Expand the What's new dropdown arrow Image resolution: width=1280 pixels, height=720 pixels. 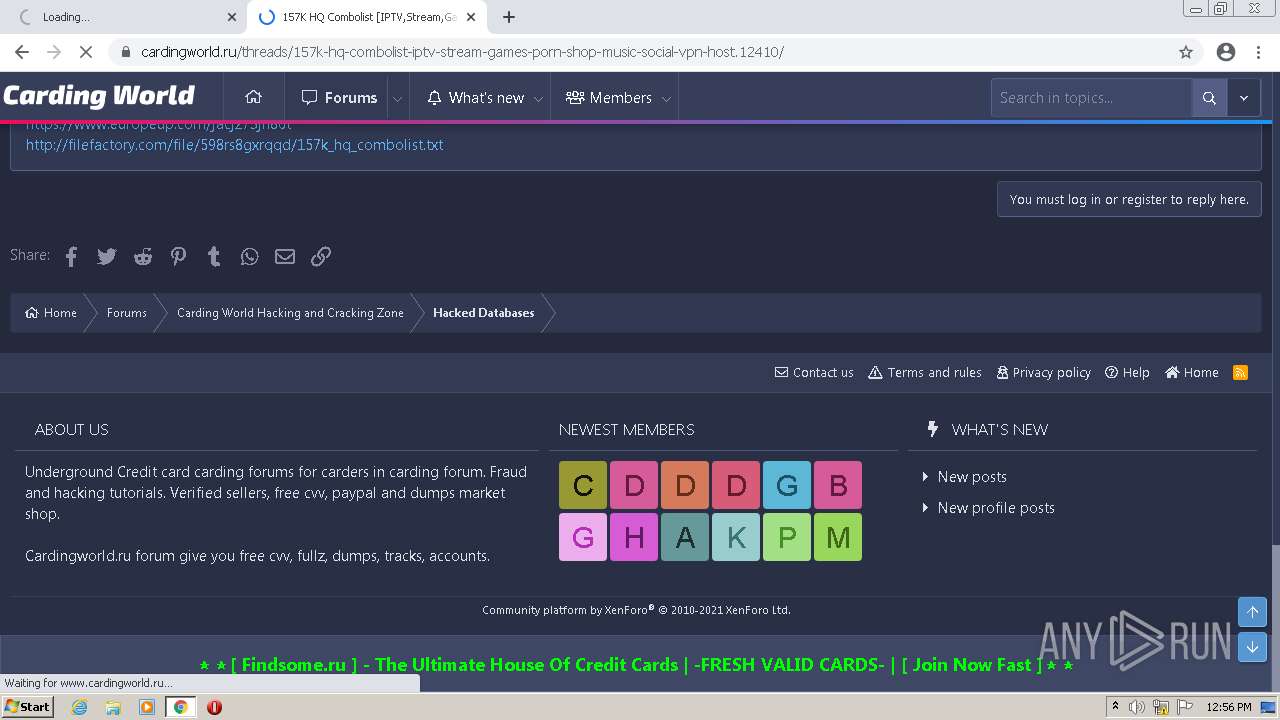tap(538, 98)
